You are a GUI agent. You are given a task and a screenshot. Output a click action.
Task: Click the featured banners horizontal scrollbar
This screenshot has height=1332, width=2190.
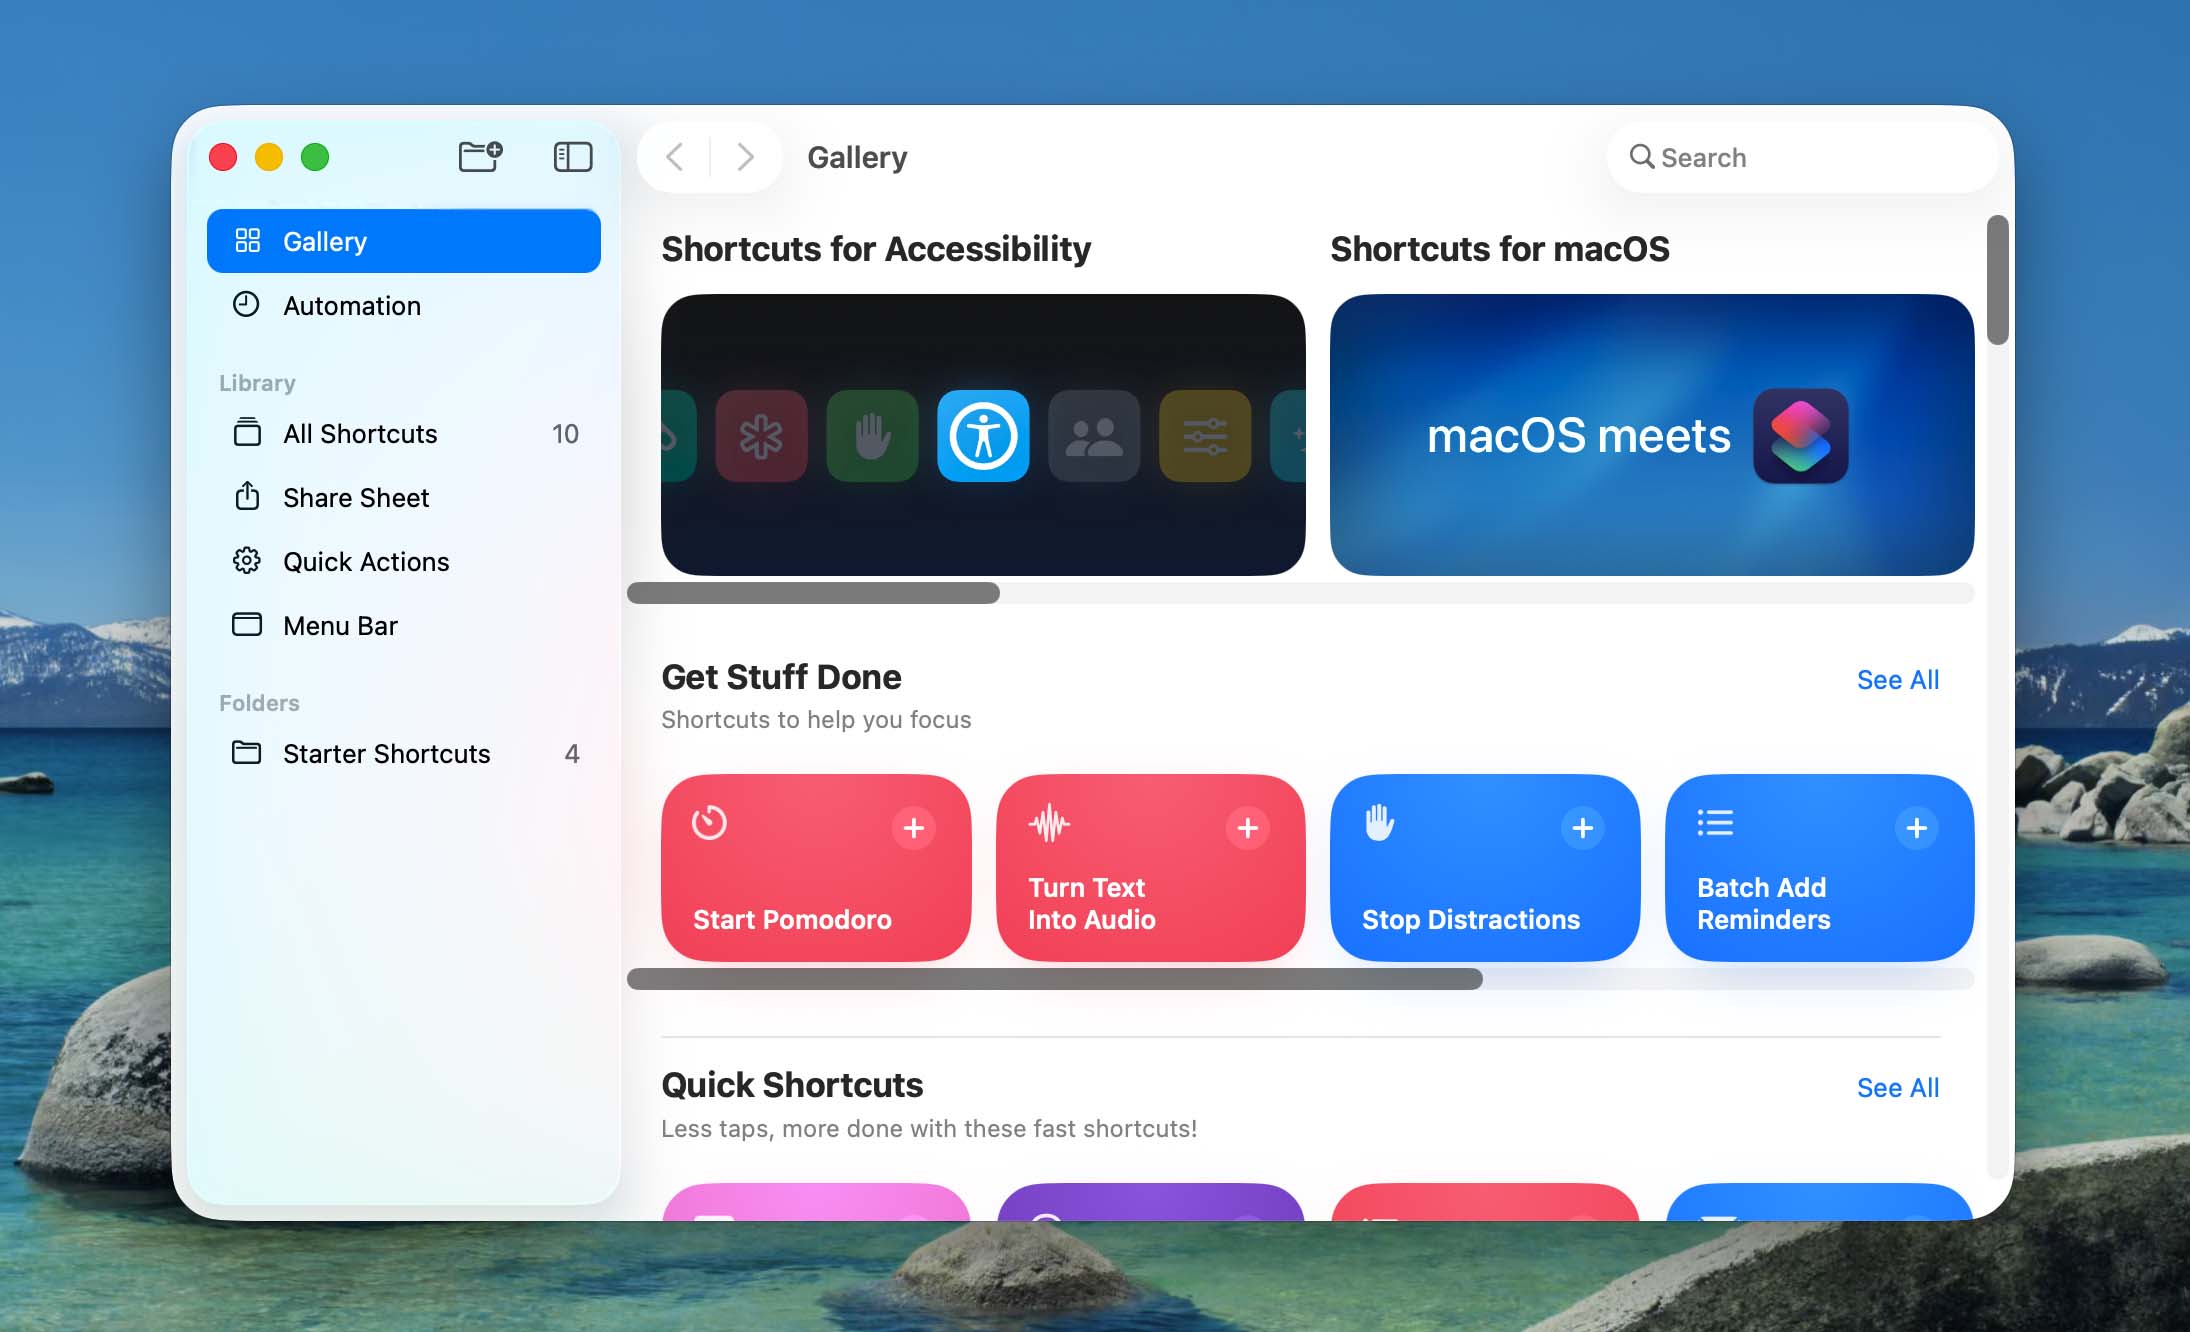813,593
